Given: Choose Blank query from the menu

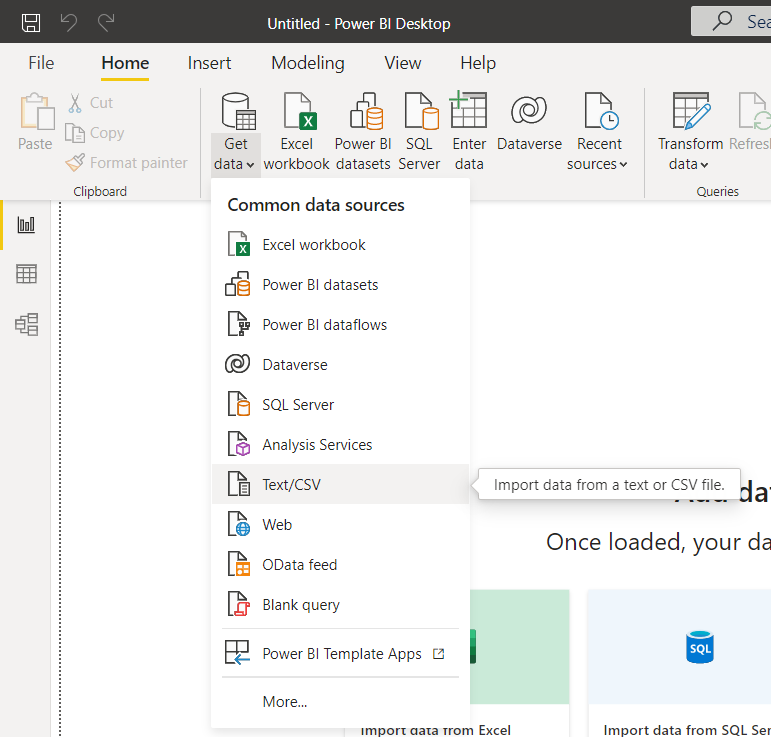Looking at the screenshot, I should point(340,605).
